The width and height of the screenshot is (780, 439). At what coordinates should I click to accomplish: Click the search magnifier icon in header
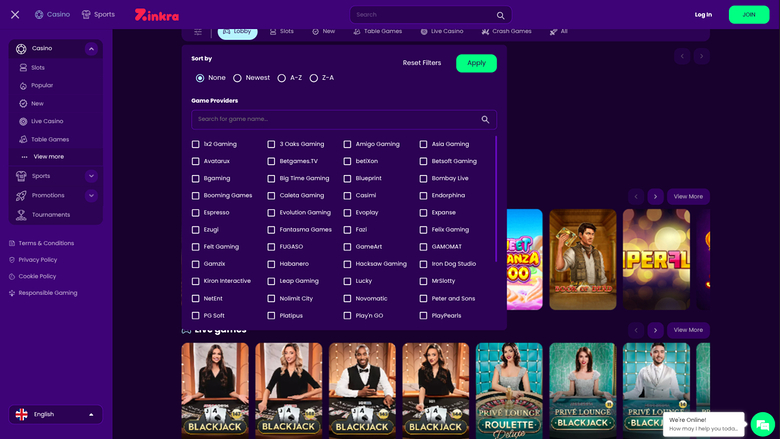click(x=500, y=15)
